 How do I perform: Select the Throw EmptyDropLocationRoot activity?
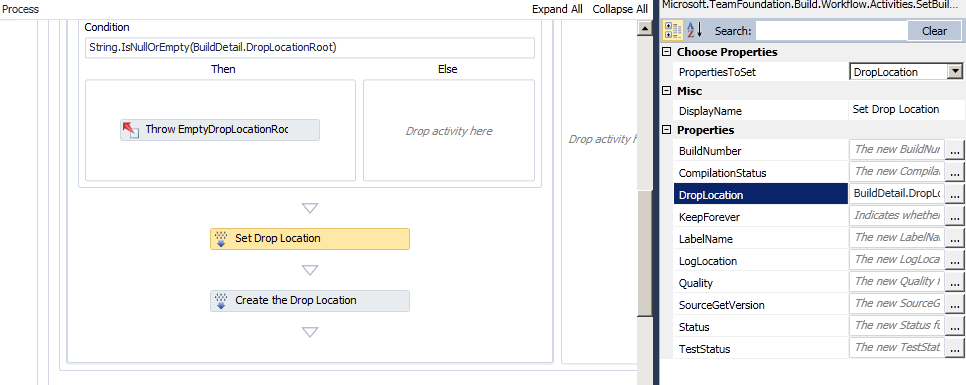(220, 130)
